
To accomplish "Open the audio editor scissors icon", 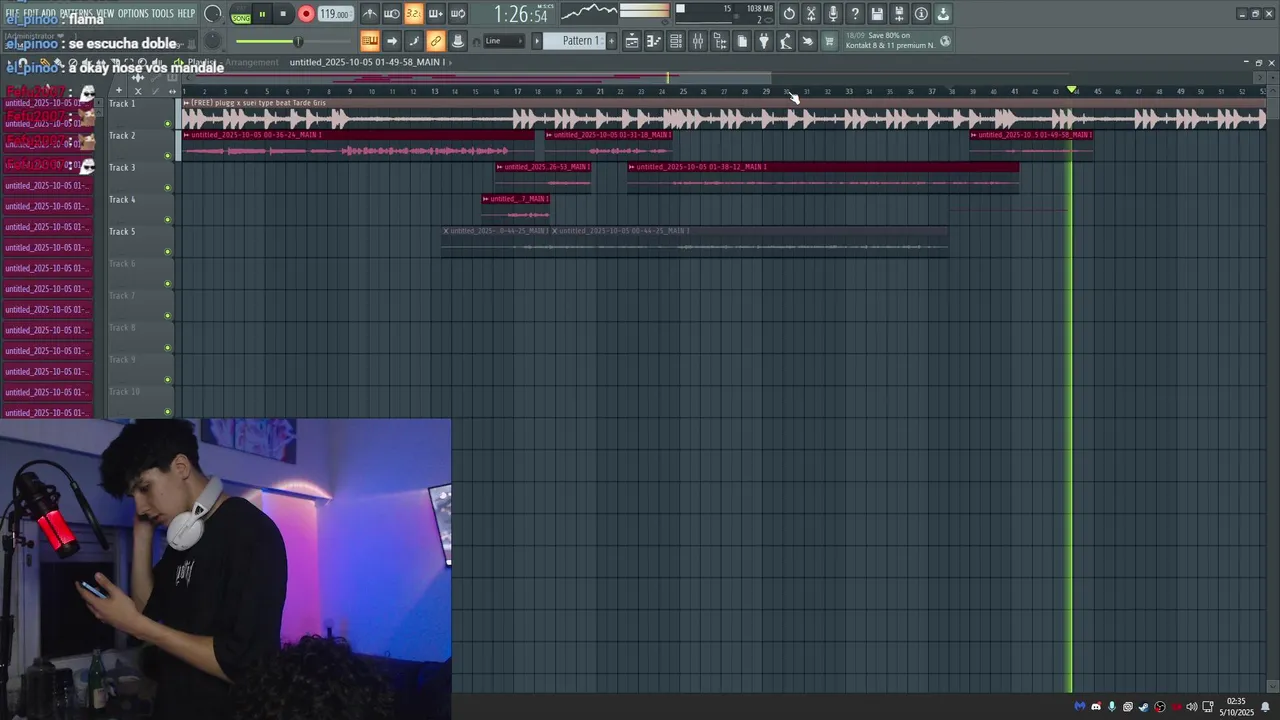I will (811, 14).
